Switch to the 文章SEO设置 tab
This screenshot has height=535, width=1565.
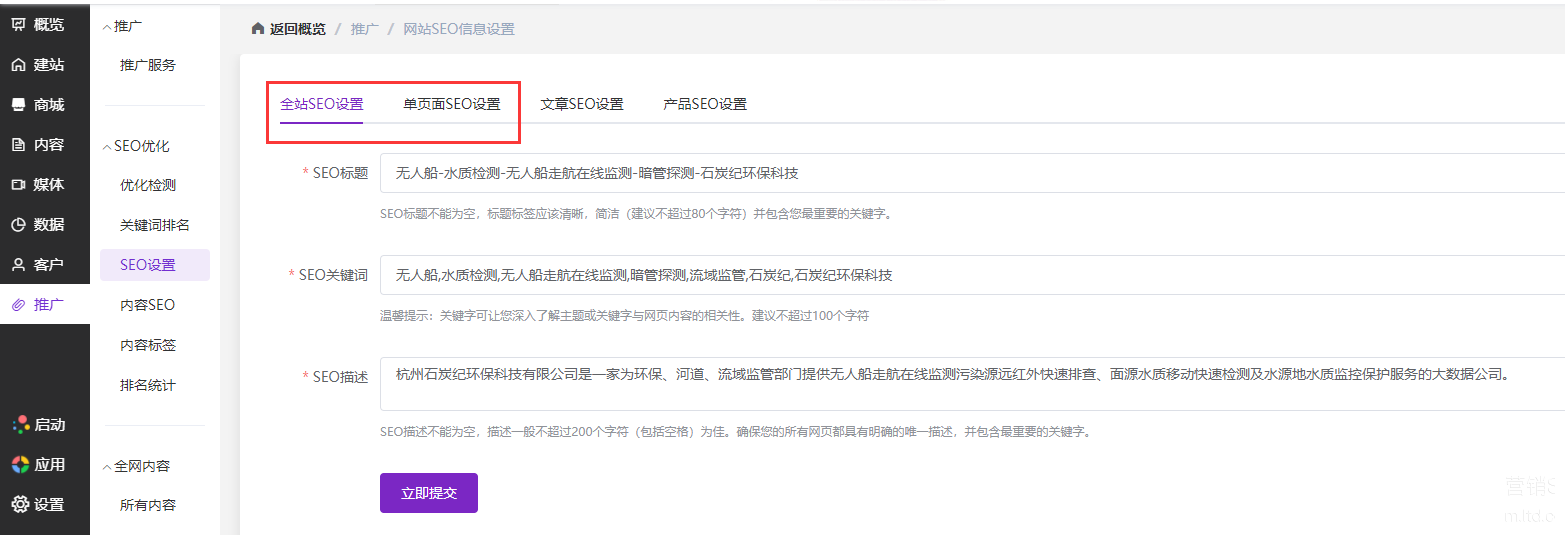point(581,104)
